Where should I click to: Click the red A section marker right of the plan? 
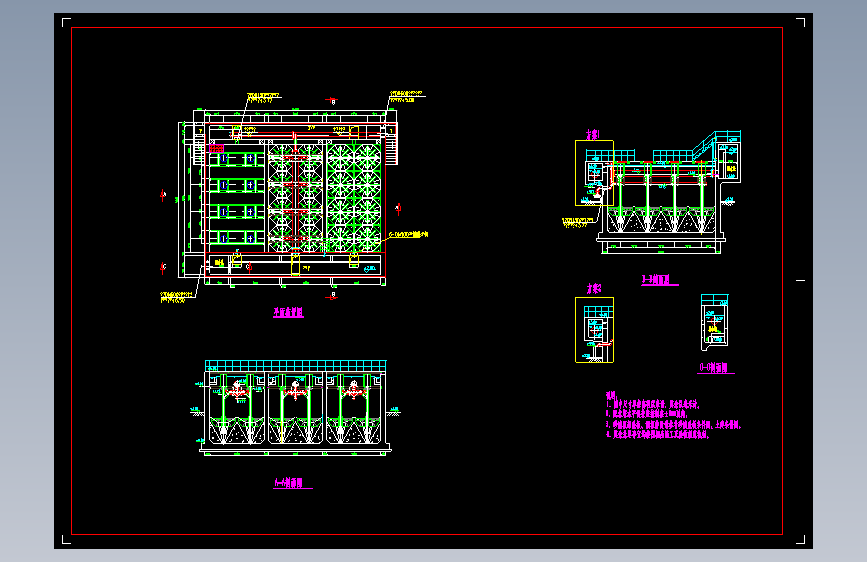point(398,209)
